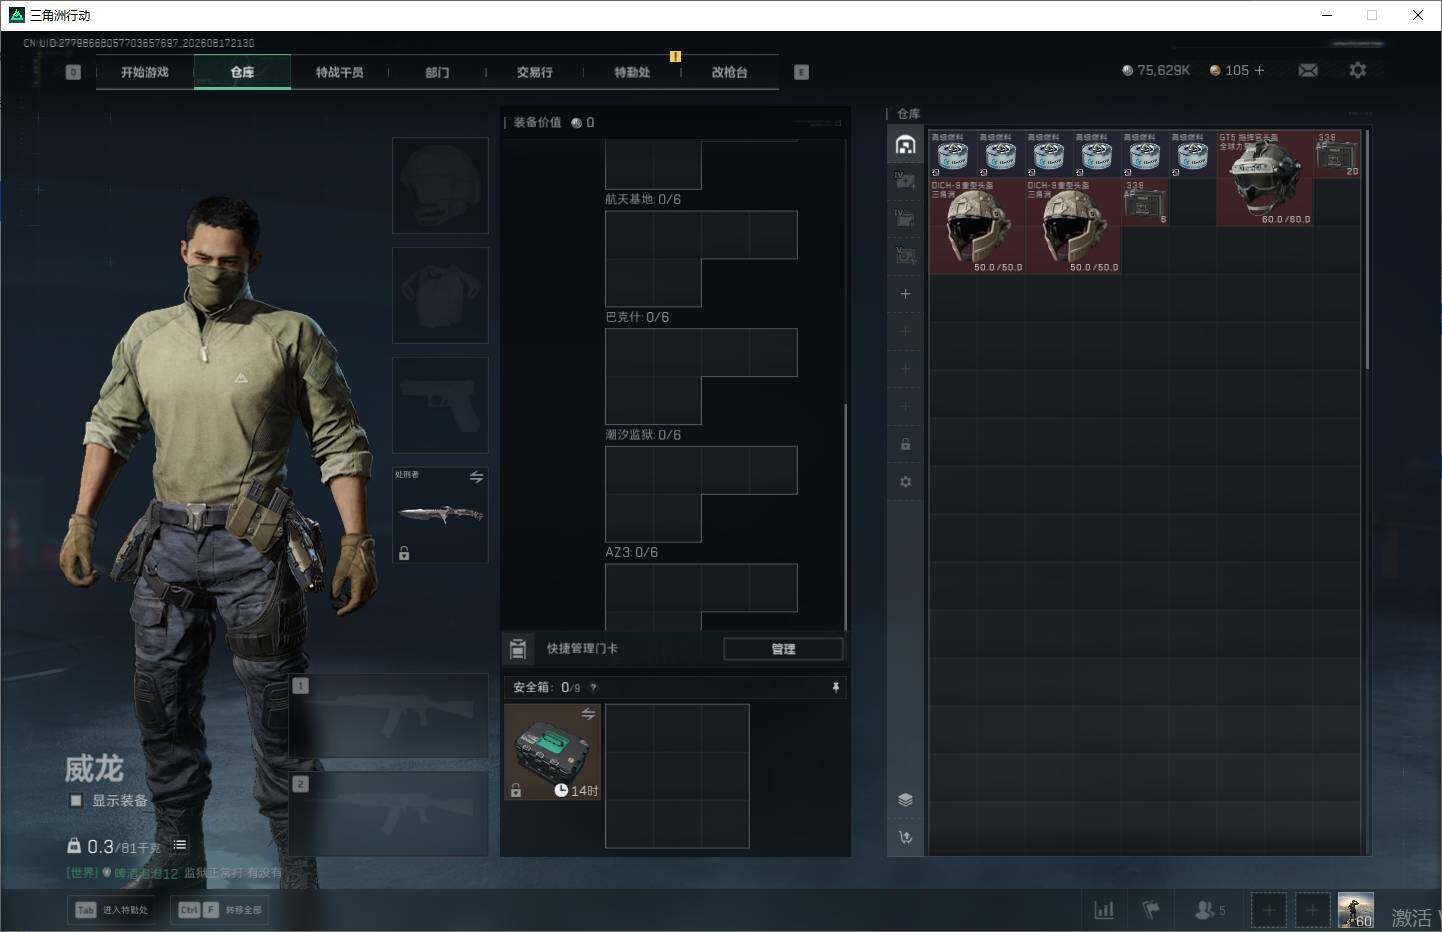
Task: Click the 仓库 warehouse panel header
Action: coord(909,114)
